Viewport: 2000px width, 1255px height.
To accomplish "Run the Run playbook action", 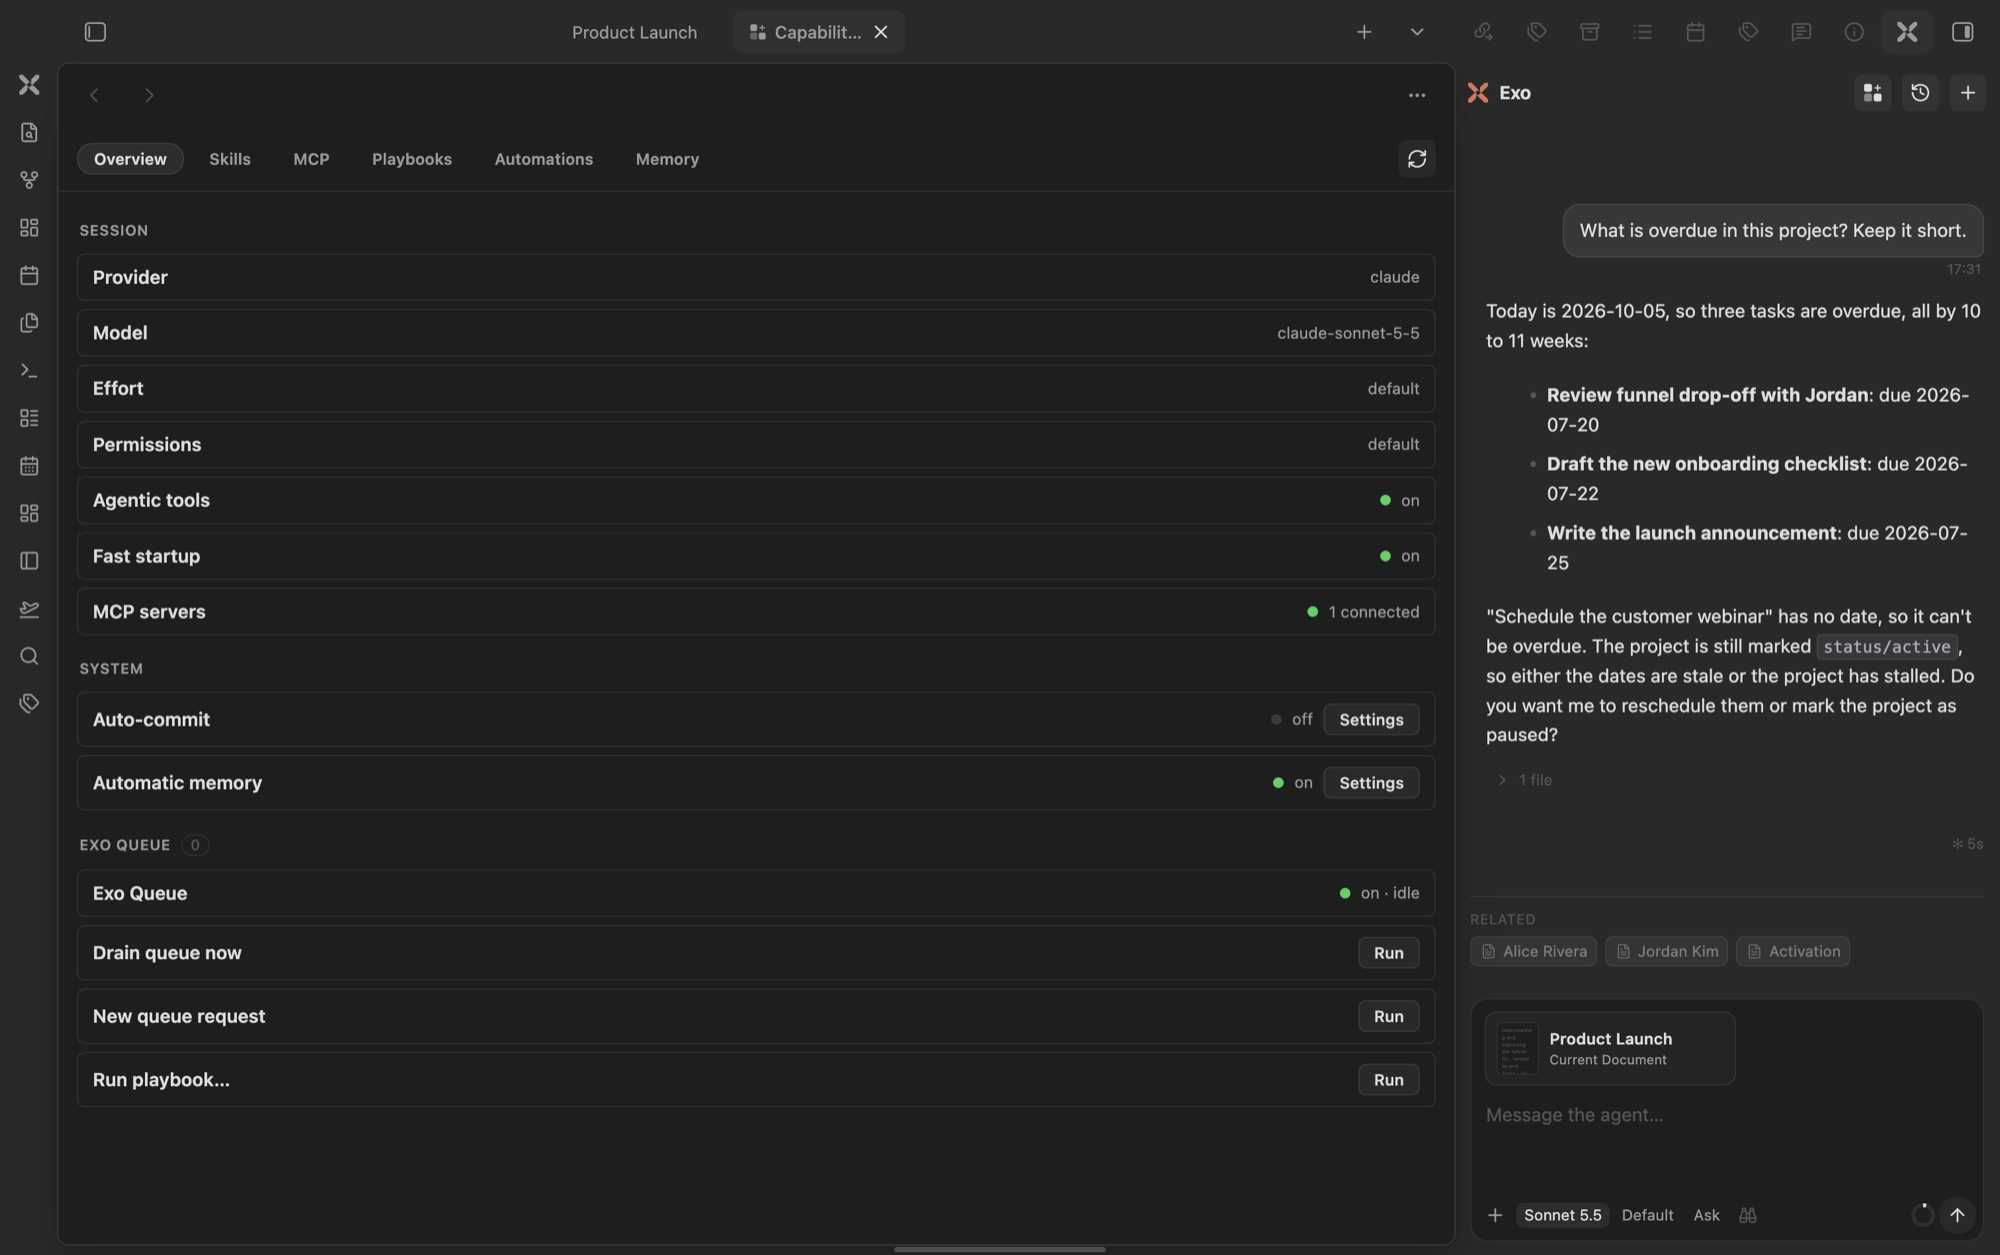I will click(x=1388, y=1080).
